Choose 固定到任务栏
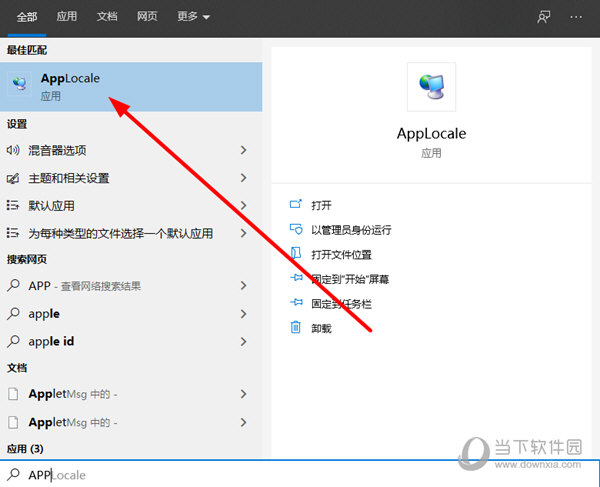The height and width of the screenshot is (487, 600). [341, 304]
